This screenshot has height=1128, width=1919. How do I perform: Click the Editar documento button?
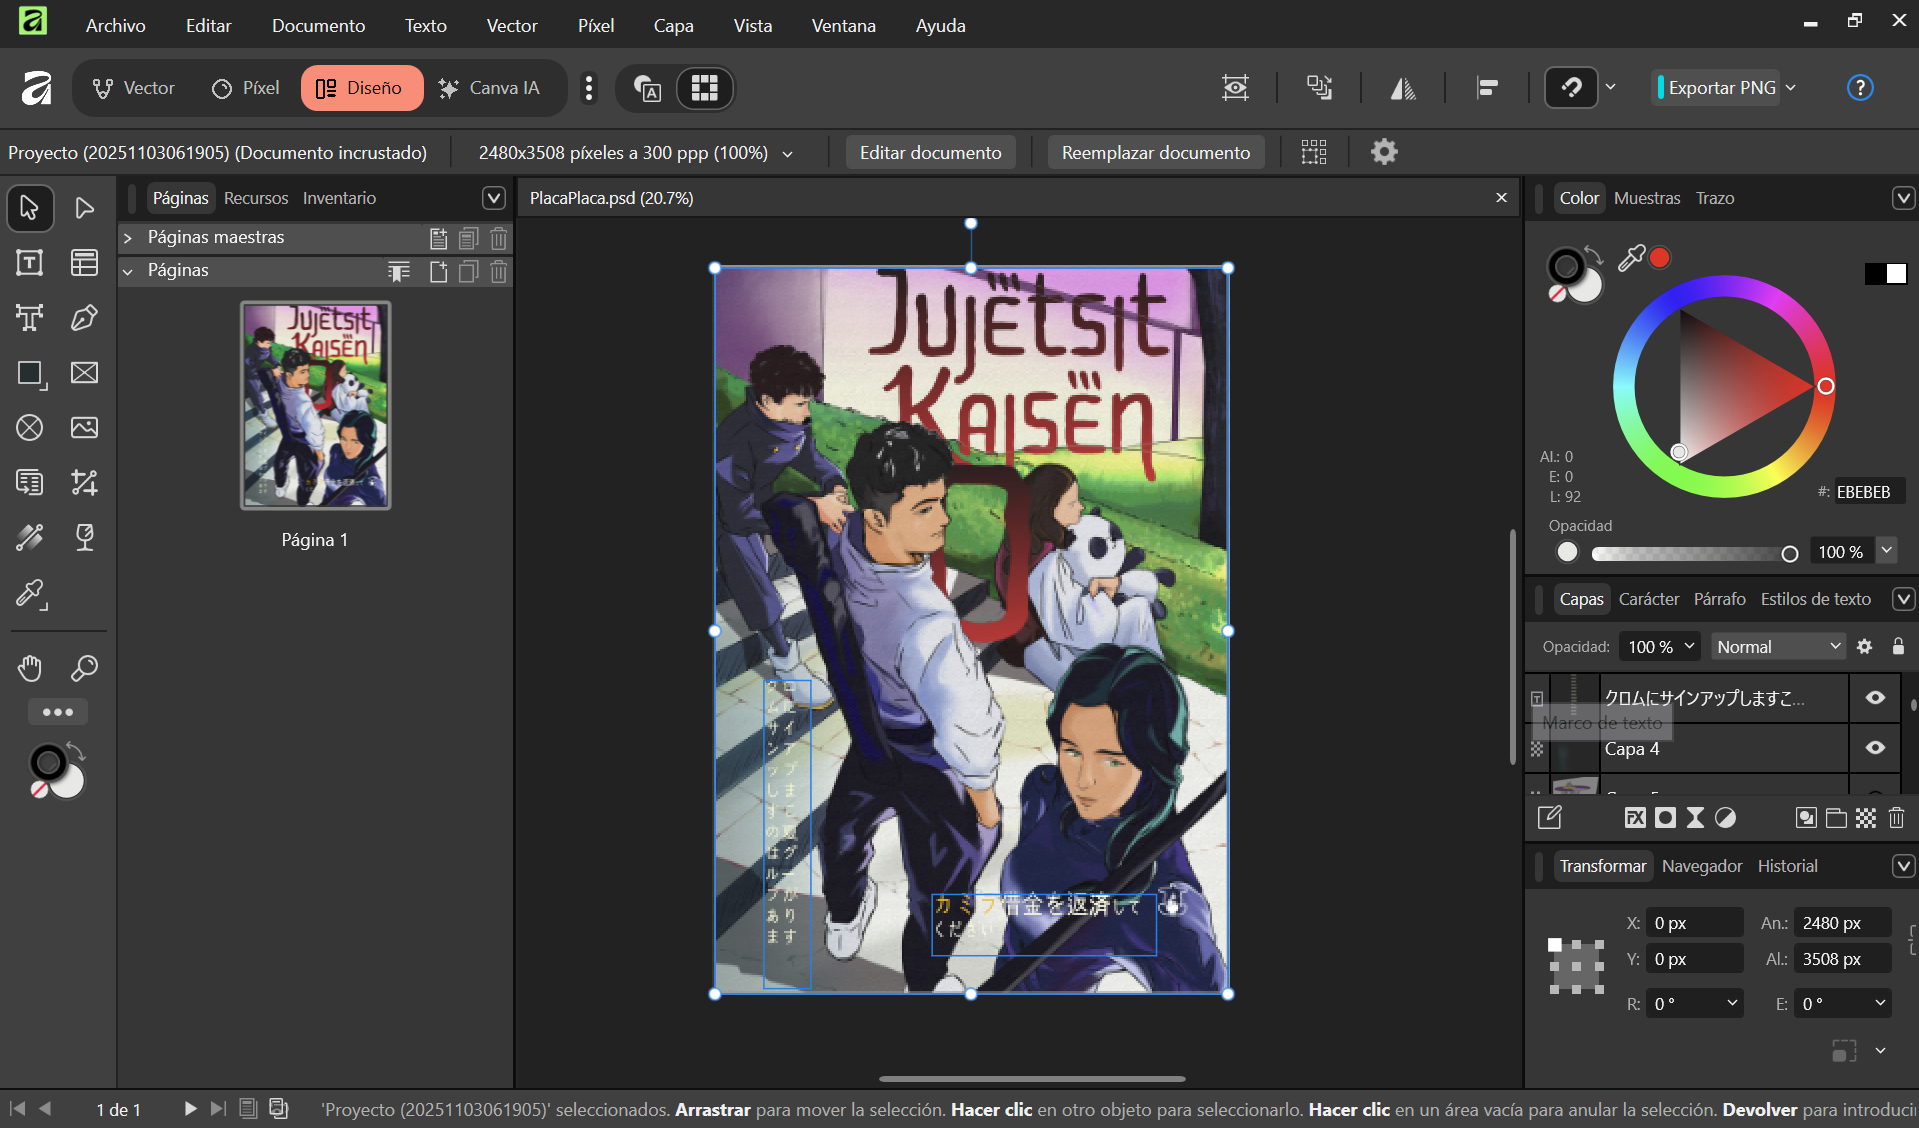930,153
